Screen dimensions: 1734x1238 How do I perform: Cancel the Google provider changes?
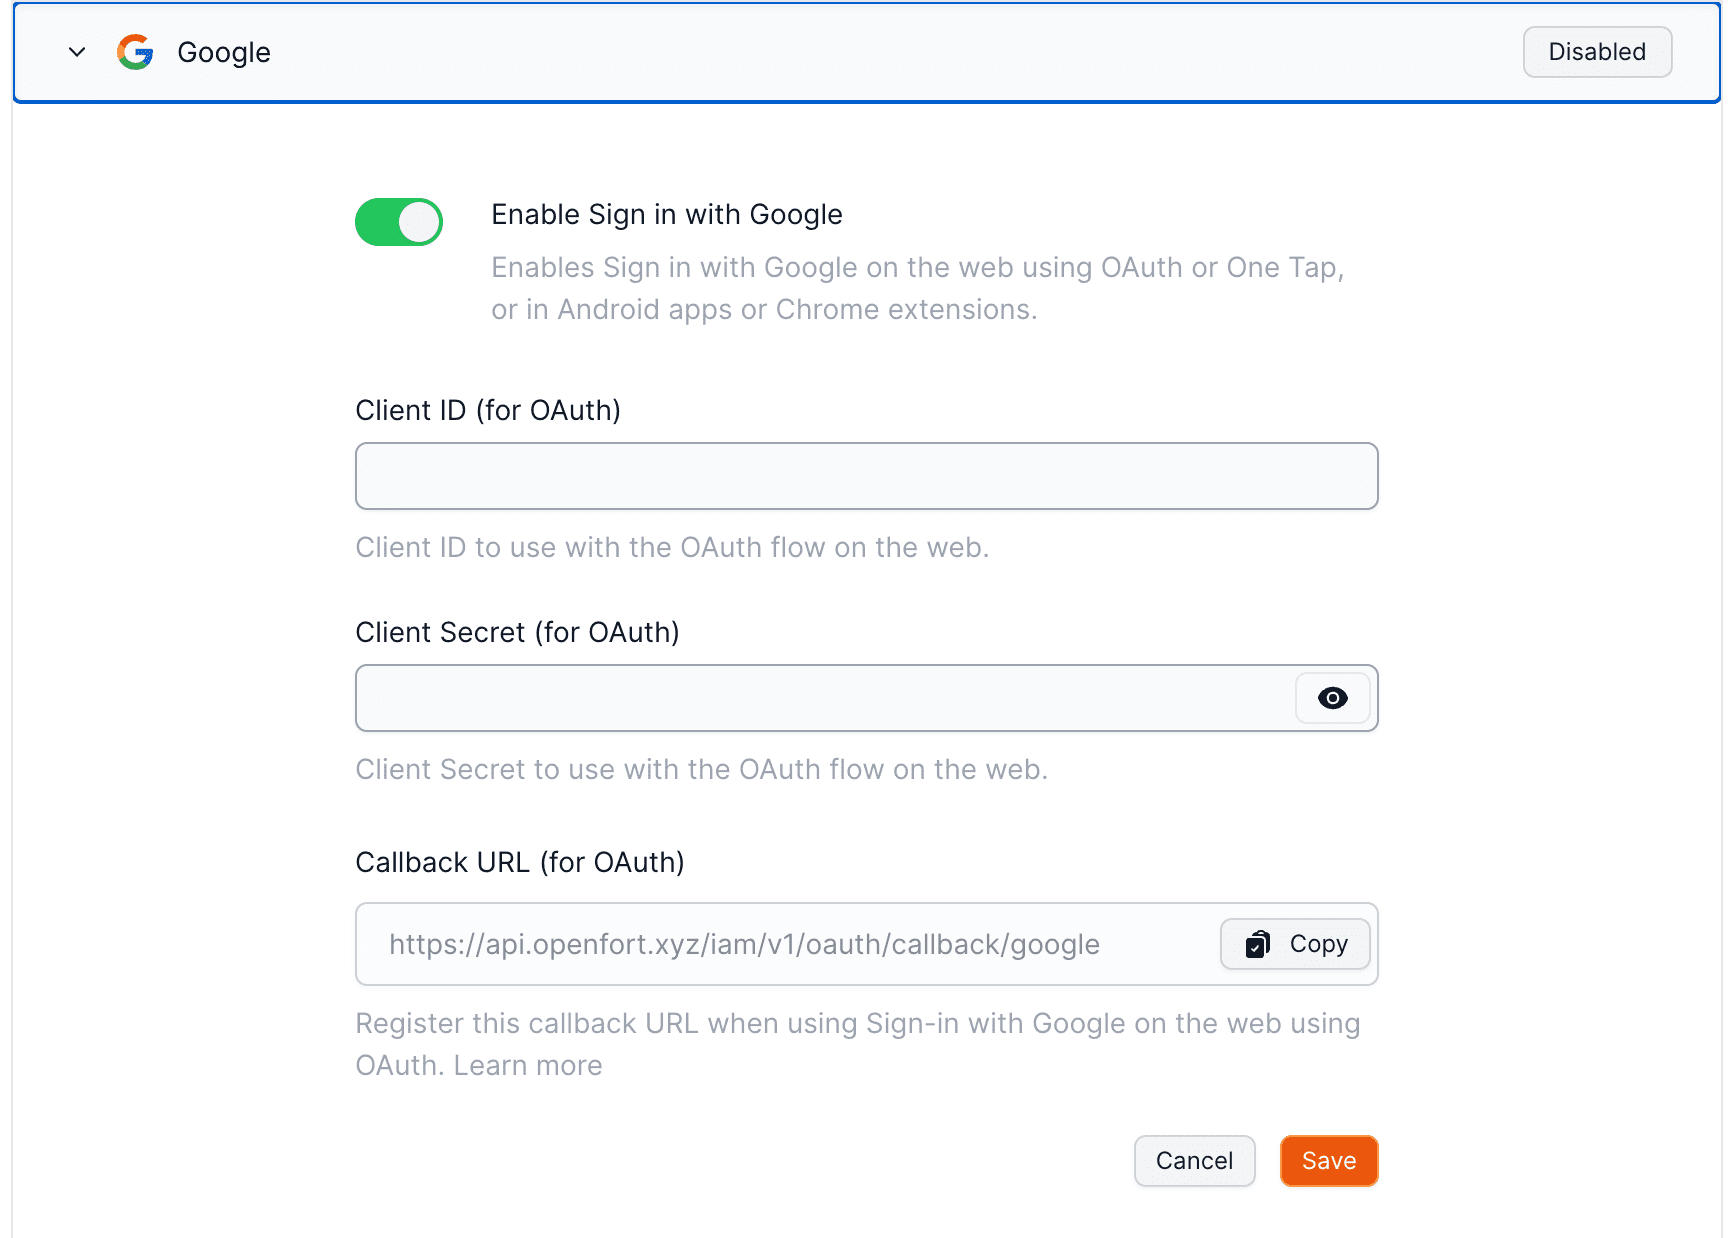(x=1194, y=1161)
